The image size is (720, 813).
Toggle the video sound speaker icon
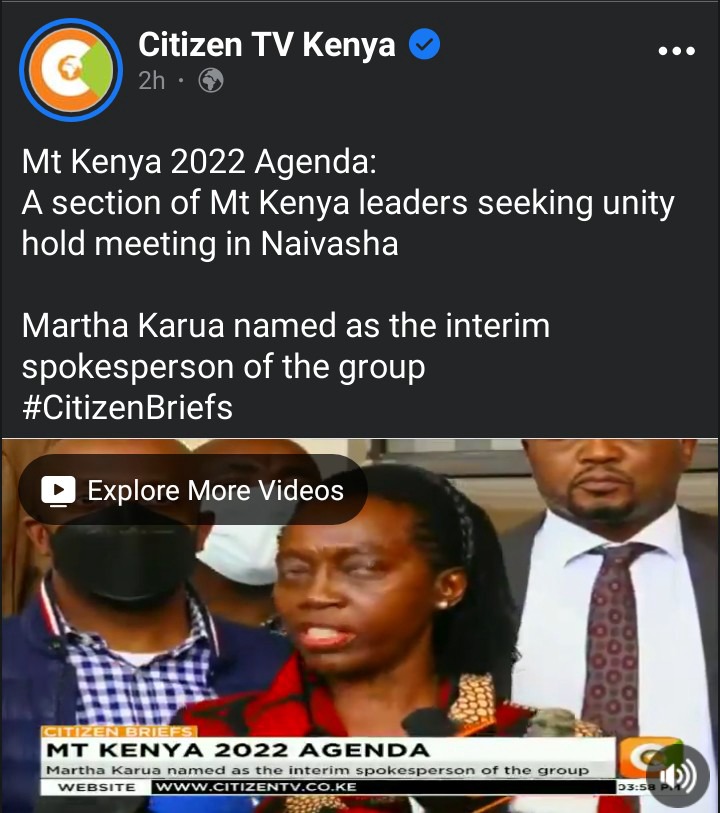pyautogui.click(x=678, y=776)
